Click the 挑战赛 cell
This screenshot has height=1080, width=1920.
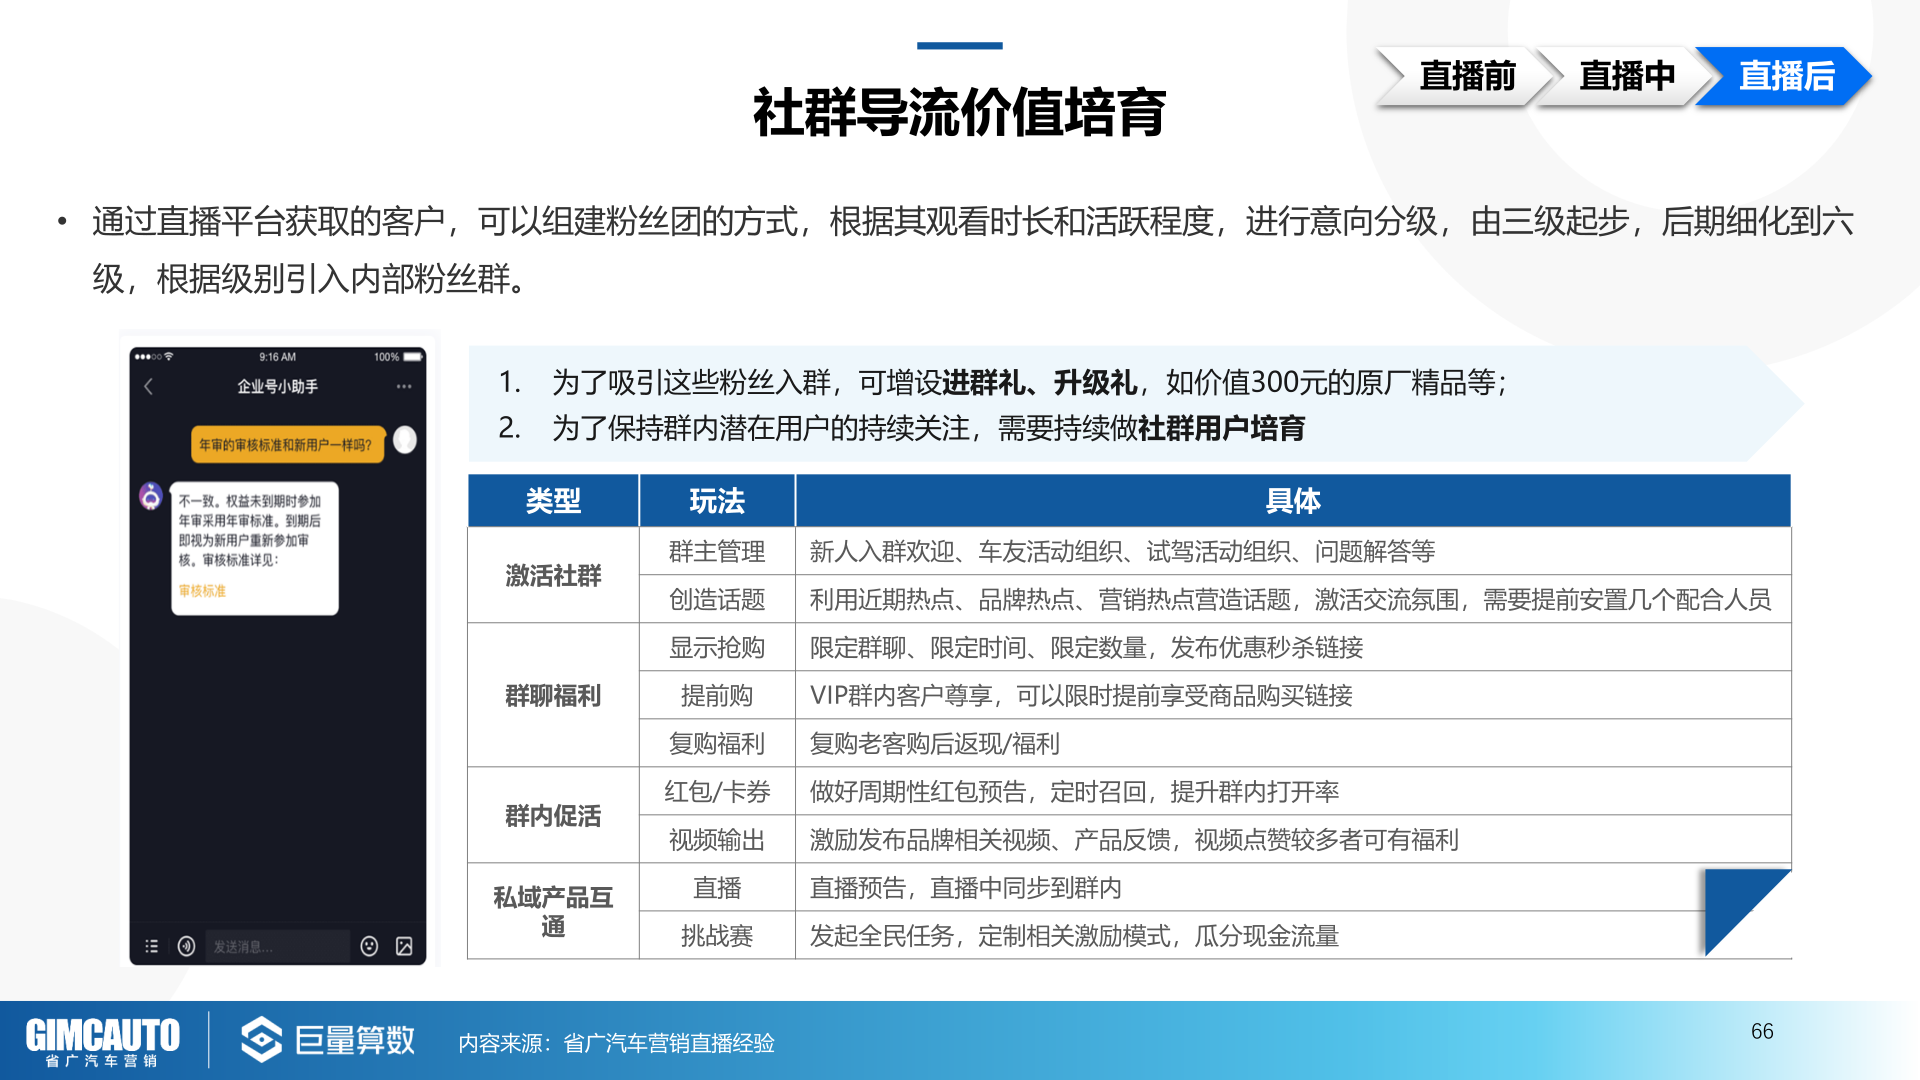click(717, 935)
